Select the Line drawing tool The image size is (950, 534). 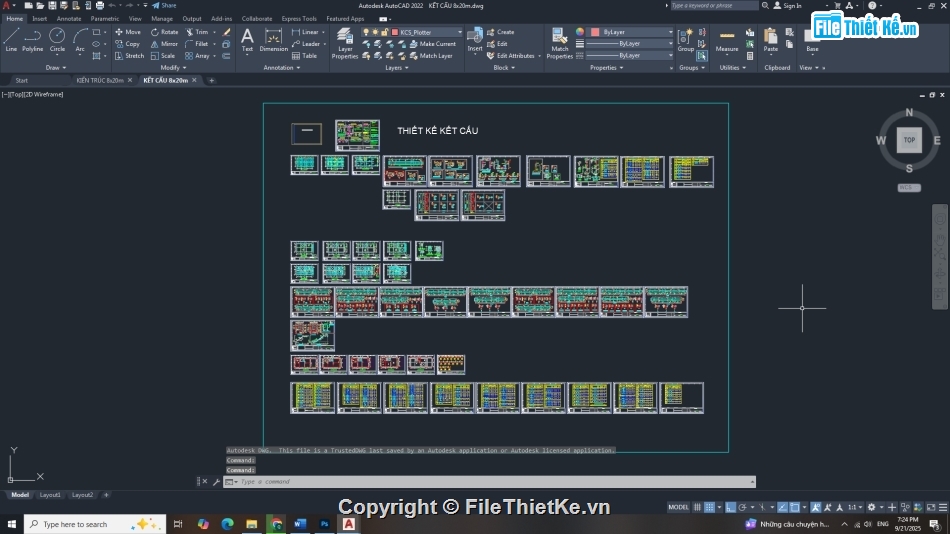tap(11, 38)
